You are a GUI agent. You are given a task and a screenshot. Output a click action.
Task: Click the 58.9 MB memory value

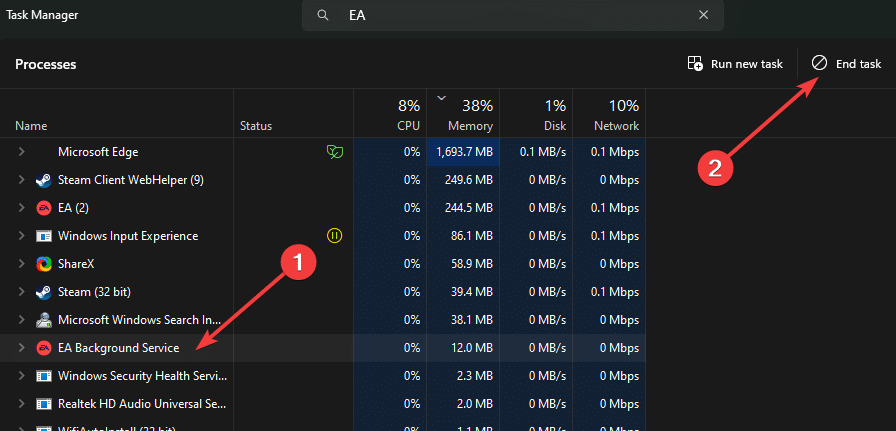click(x=471, y=264)
